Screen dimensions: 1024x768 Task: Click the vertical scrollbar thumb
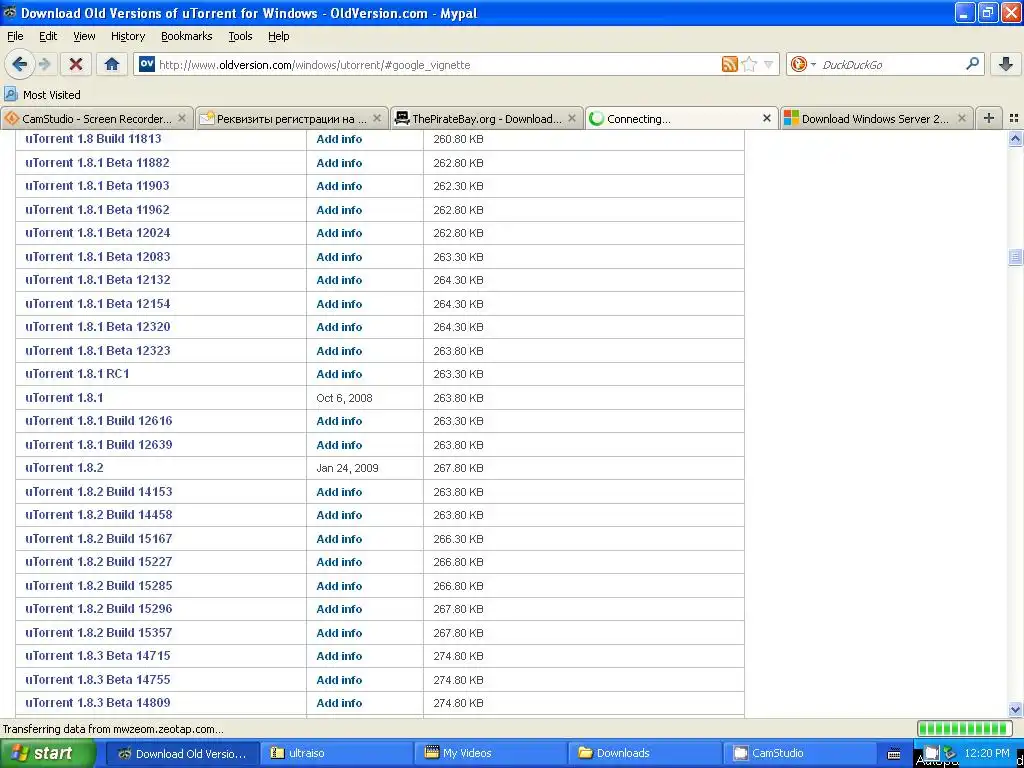tap(1015, 257)
